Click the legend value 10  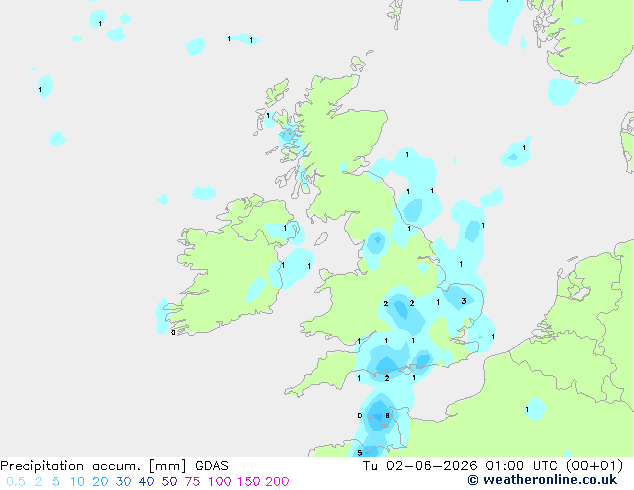tap(77, 482)
